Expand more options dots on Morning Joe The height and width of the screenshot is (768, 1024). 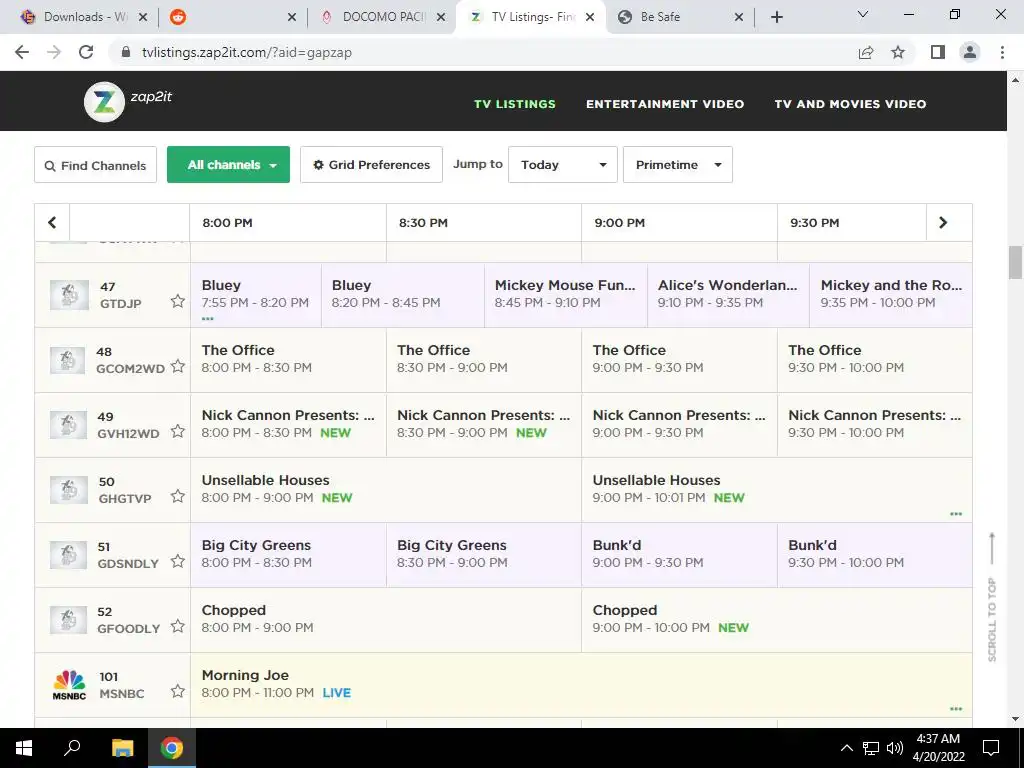point(956,709)
